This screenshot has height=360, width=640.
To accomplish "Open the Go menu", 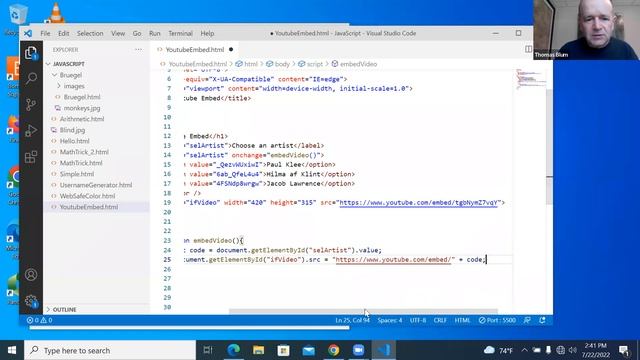I will (x=137, y=33).
